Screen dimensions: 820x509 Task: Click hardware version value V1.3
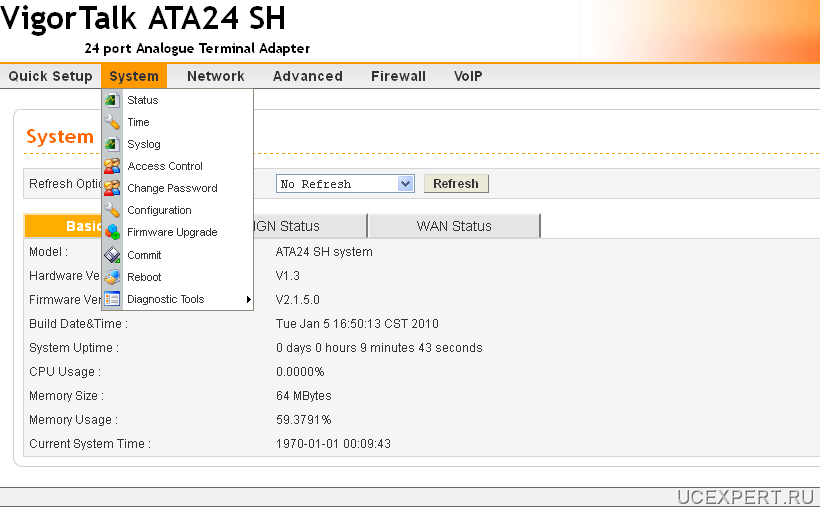pyautogui.click(x=287, y=276)
